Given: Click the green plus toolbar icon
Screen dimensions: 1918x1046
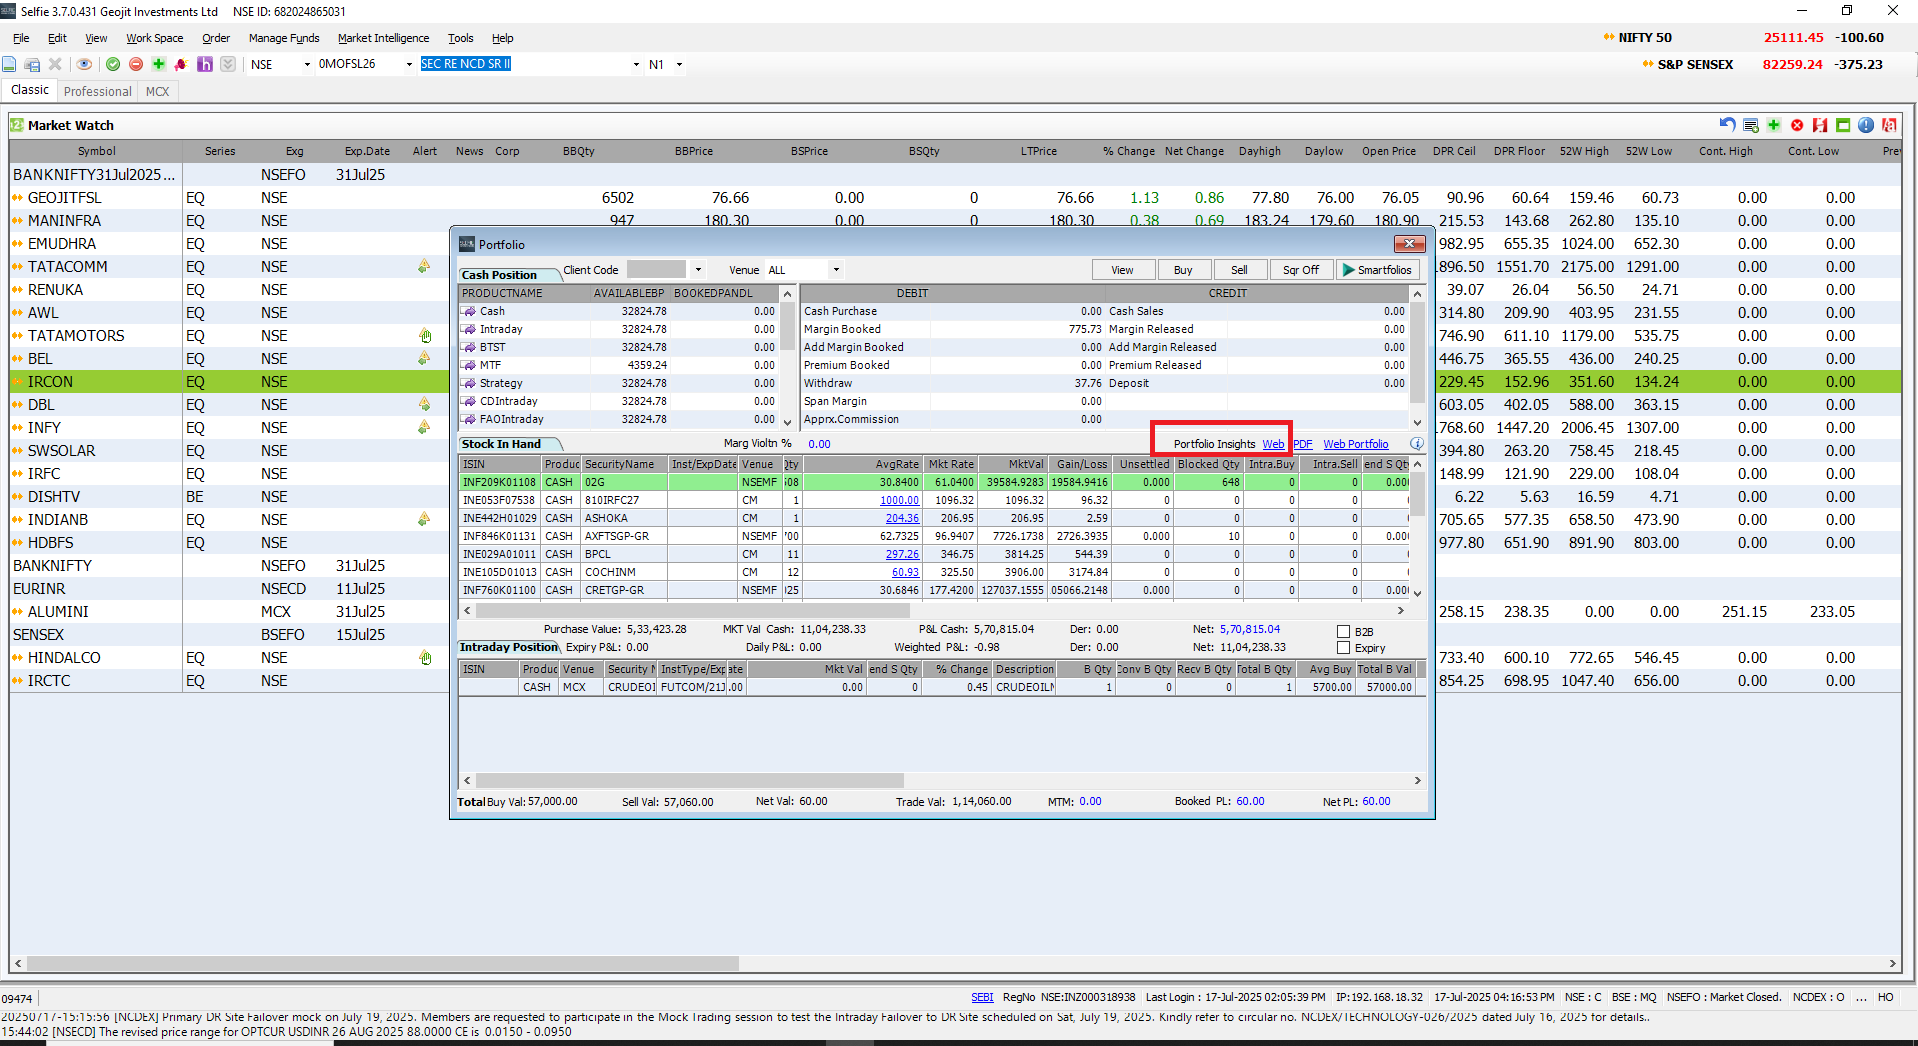Looking at the screenshot, I should (158, 64).
